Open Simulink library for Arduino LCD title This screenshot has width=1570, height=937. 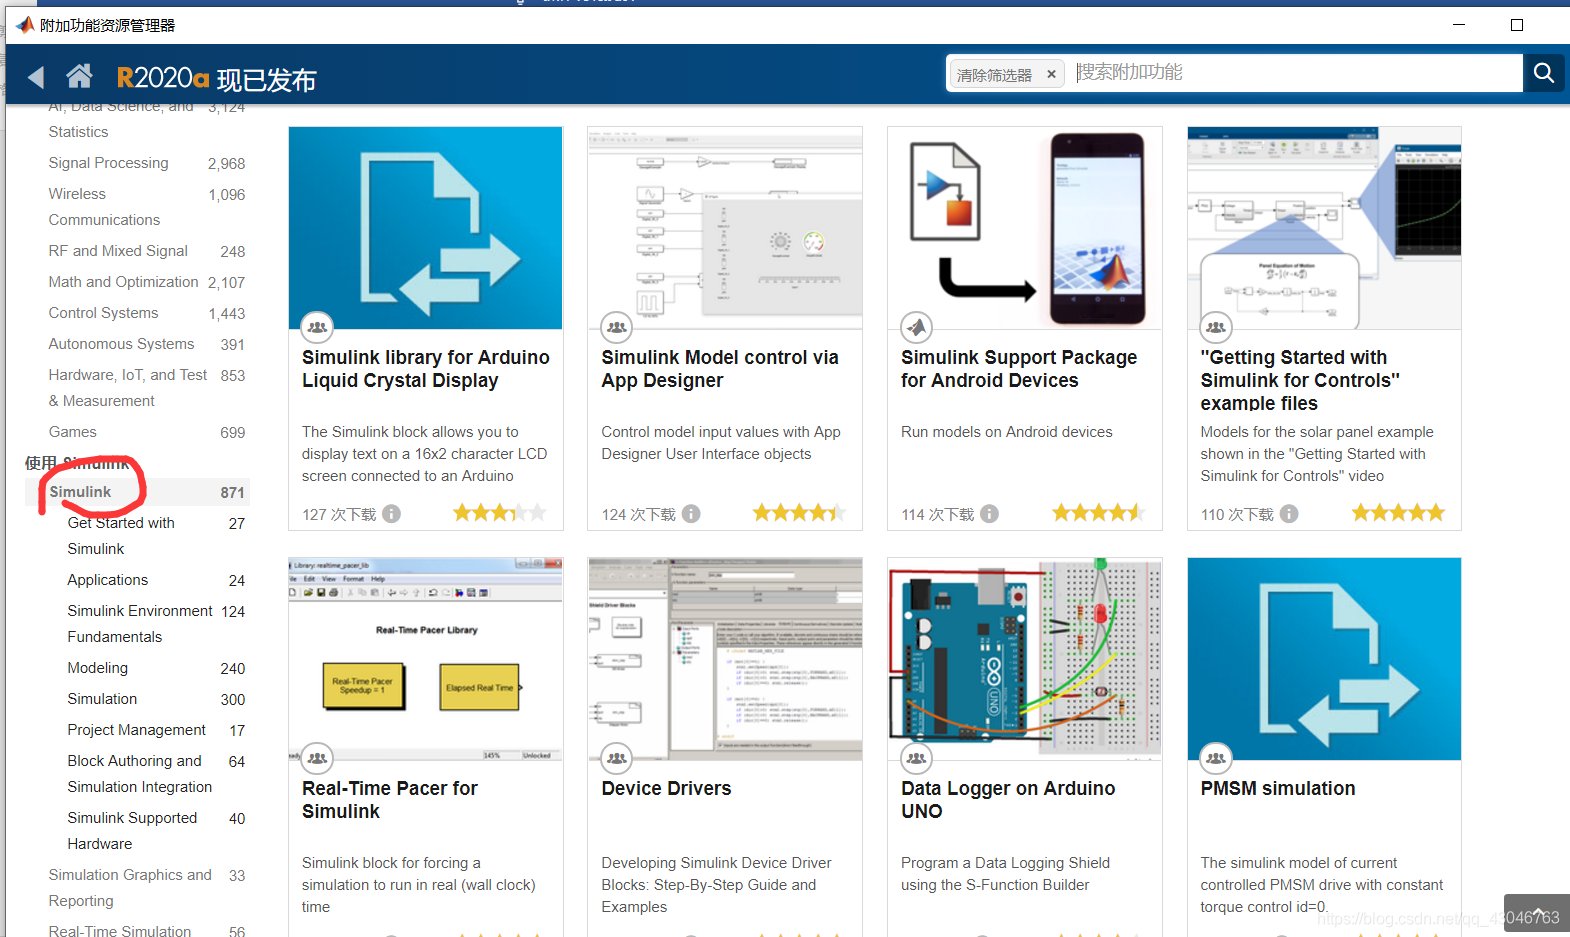click(x=426, y=369)
